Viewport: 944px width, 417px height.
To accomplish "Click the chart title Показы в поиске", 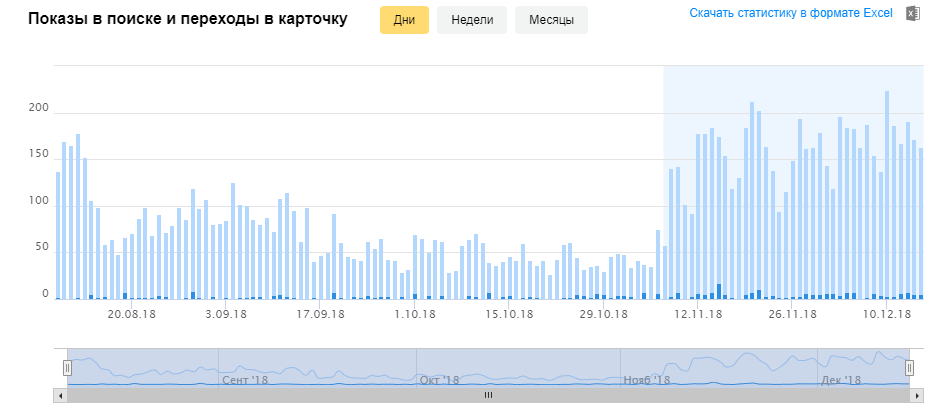I will coord(188,19).
